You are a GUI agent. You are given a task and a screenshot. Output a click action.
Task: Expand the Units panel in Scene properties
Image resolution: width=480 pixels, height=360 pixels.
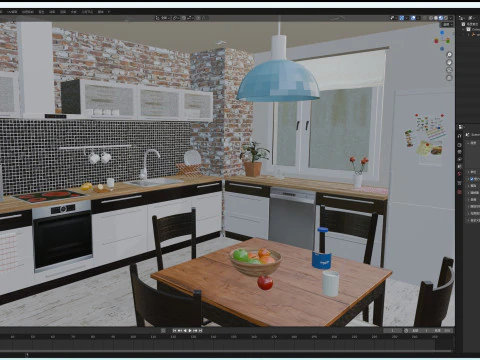coord(468,172)
